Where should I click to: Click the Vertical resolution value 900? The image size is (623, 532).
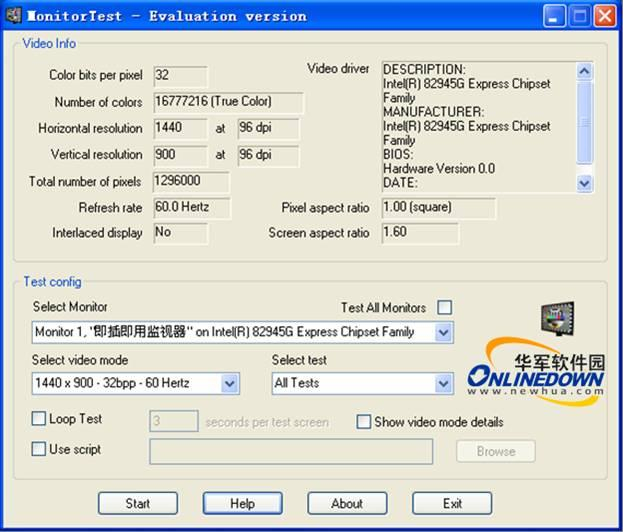180,155
